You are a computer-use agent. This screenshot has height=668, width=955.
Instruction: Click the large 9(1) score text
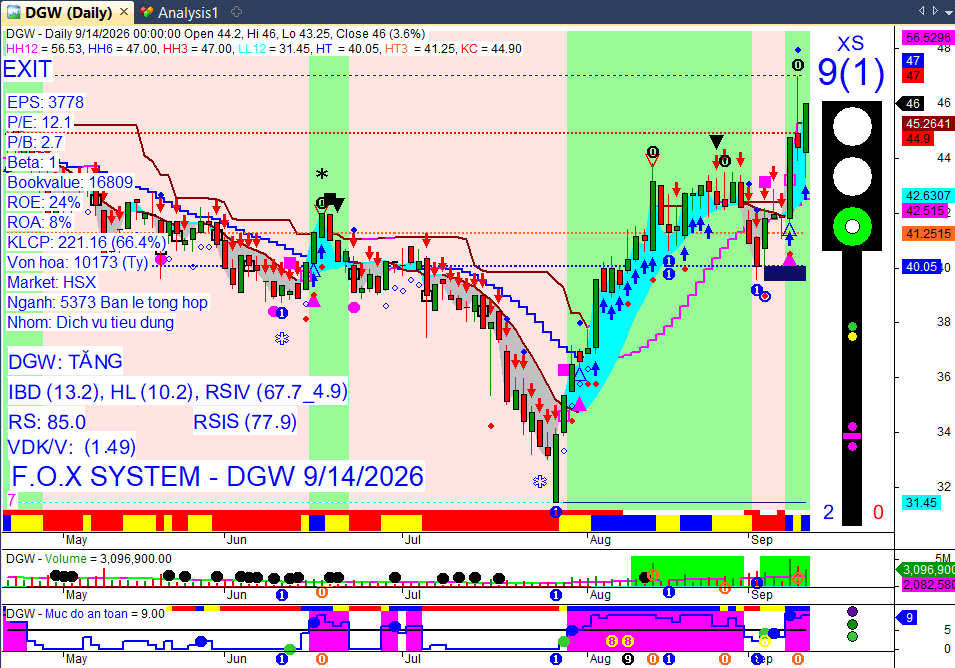(850, 72)
